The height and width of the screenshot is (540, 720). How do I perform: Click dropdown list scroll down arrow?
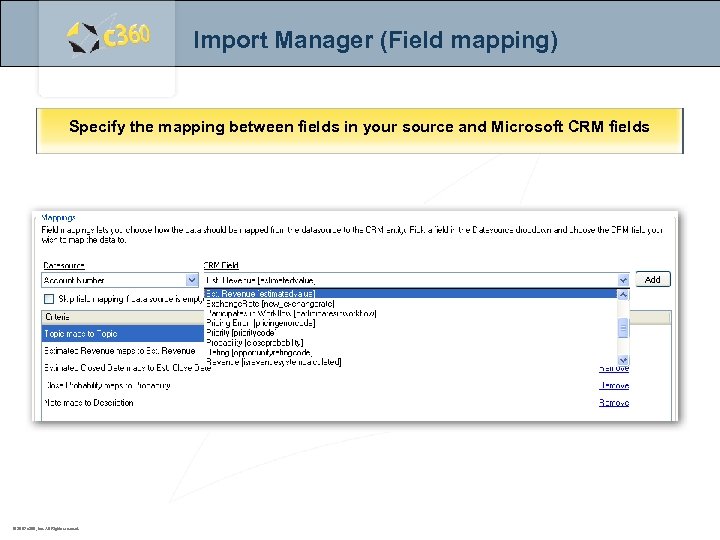click(623, 360)
